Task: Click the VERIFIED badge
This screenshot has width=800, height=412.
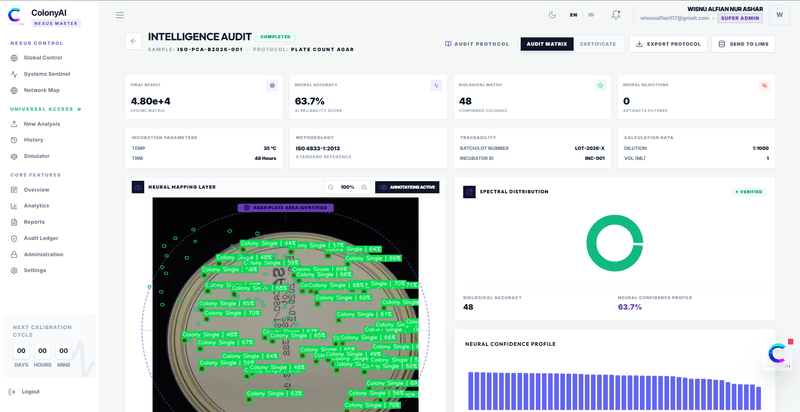Action: click(x=749, y=192)
